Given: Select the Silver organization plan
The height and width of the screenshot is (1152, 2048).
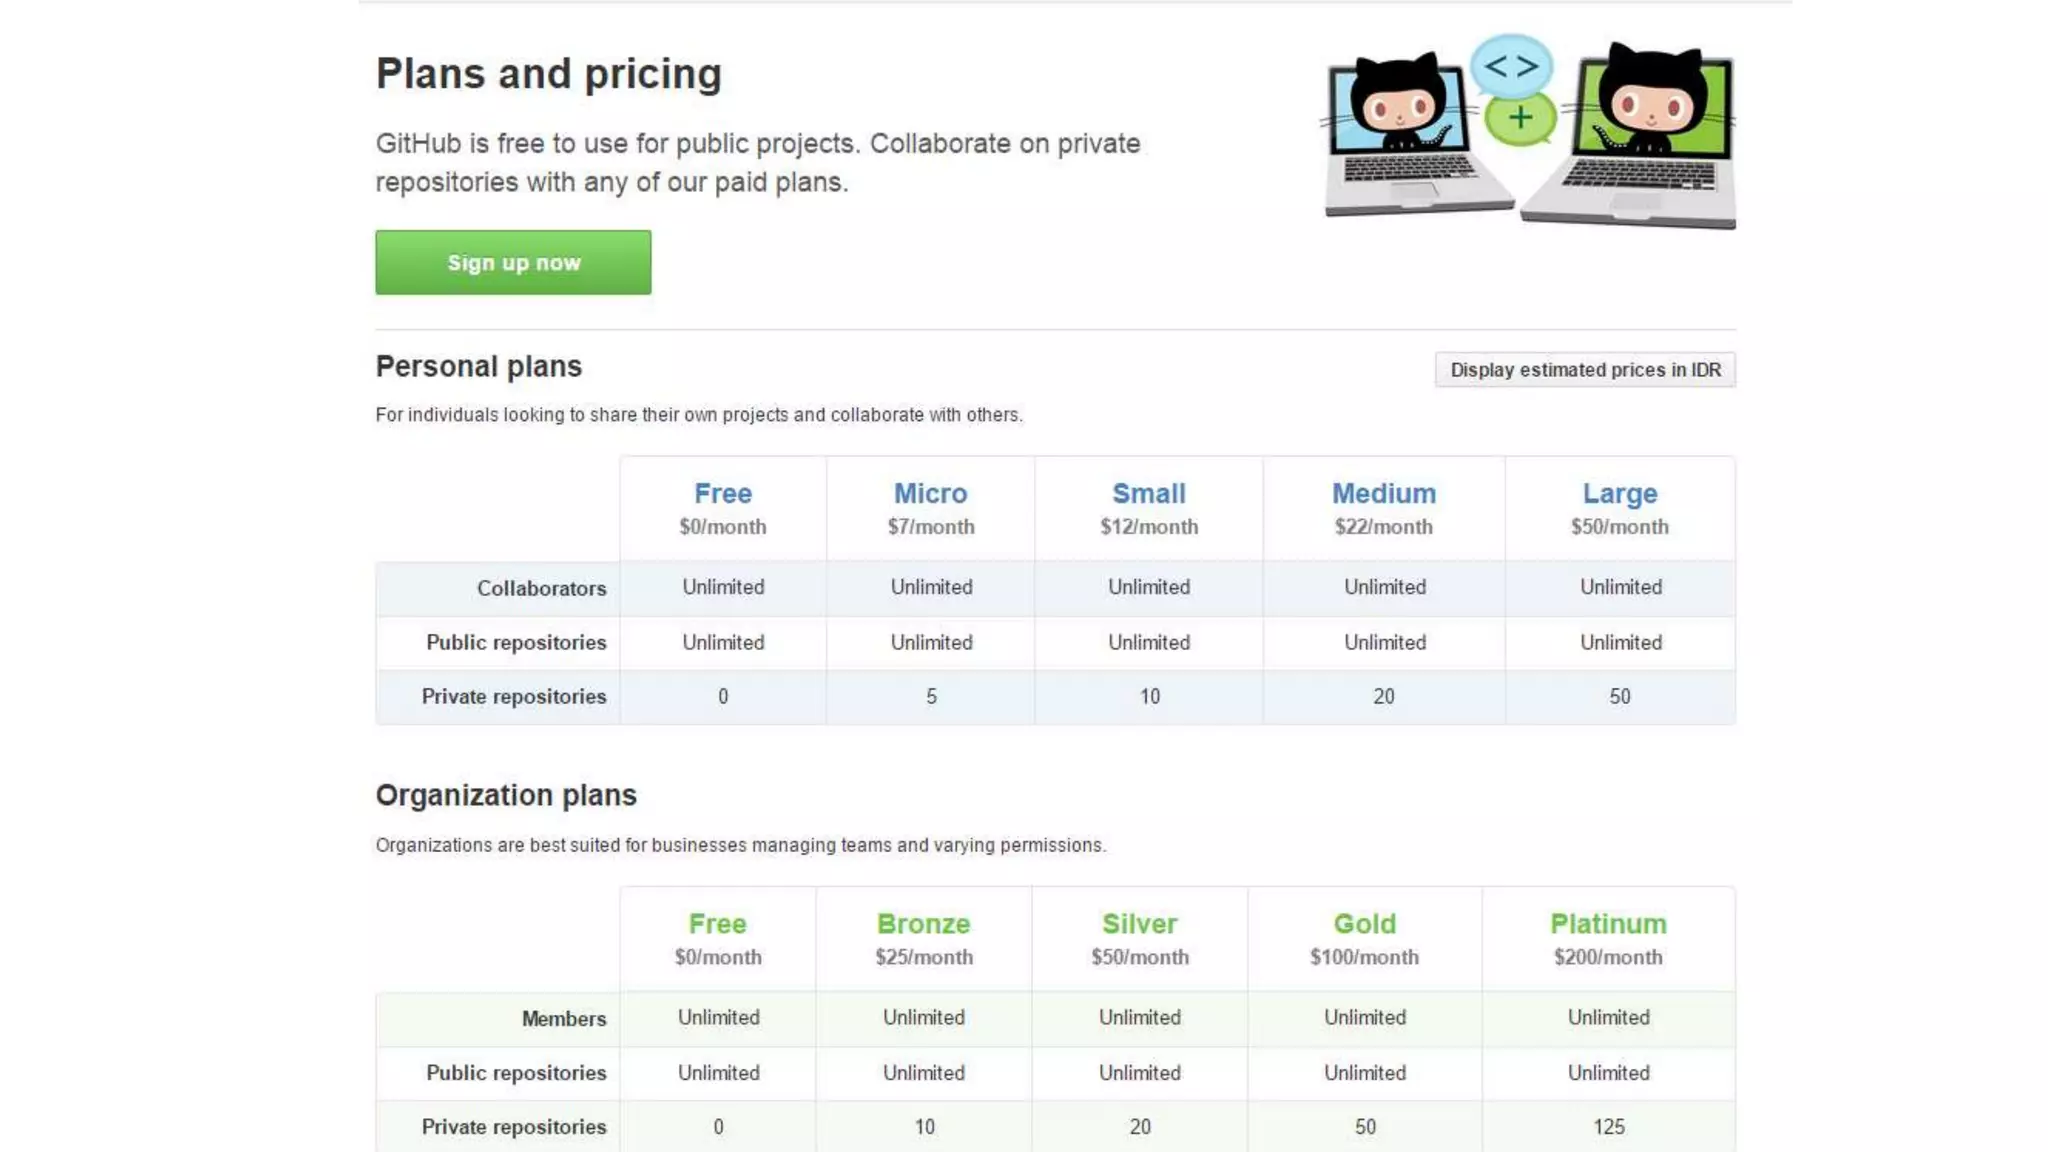Looking at the screenshot, I should (x=1139, y=924).
